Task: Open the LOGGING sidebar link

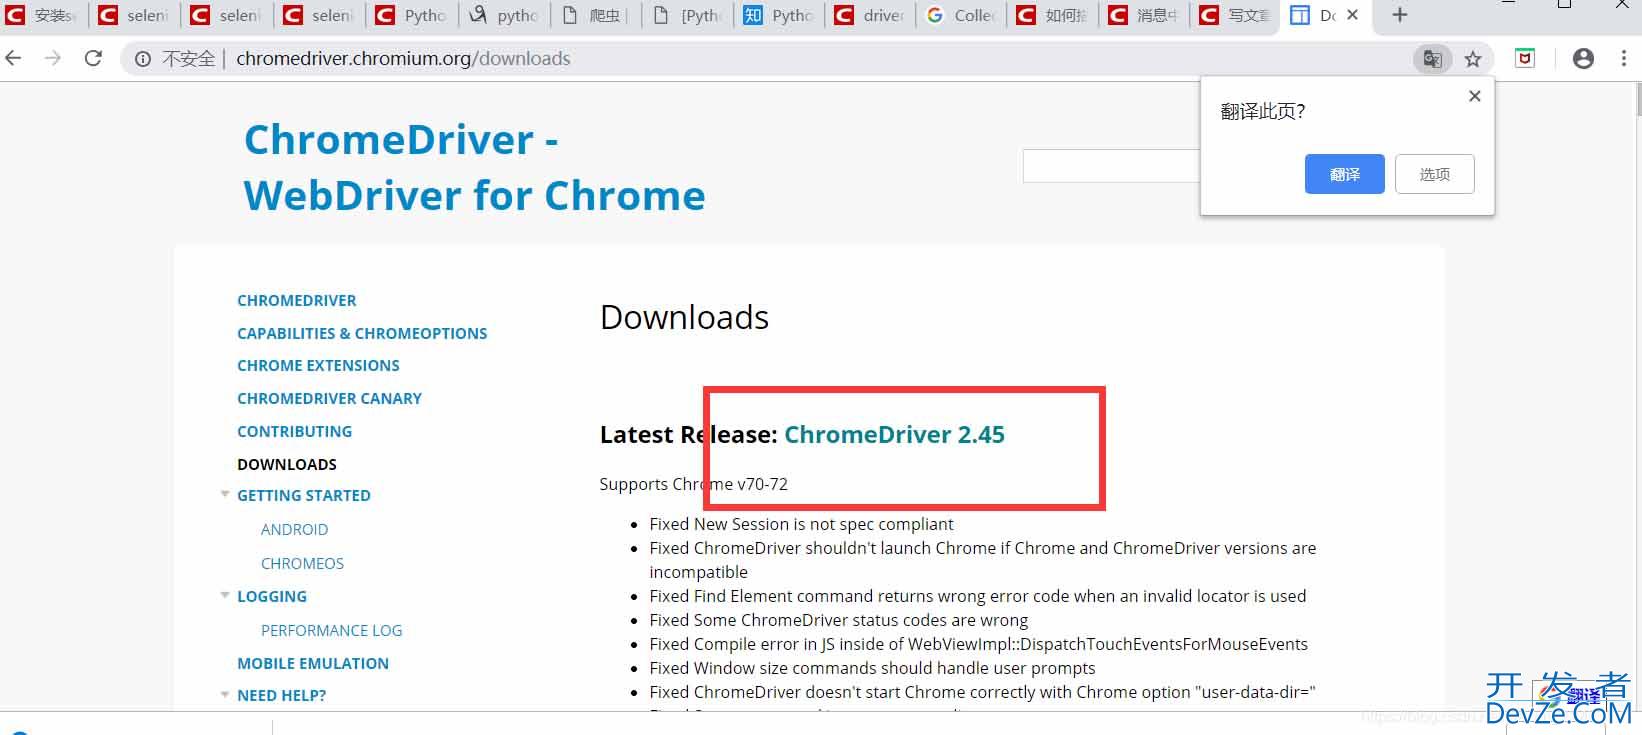Action: click(x=272, y=596)
